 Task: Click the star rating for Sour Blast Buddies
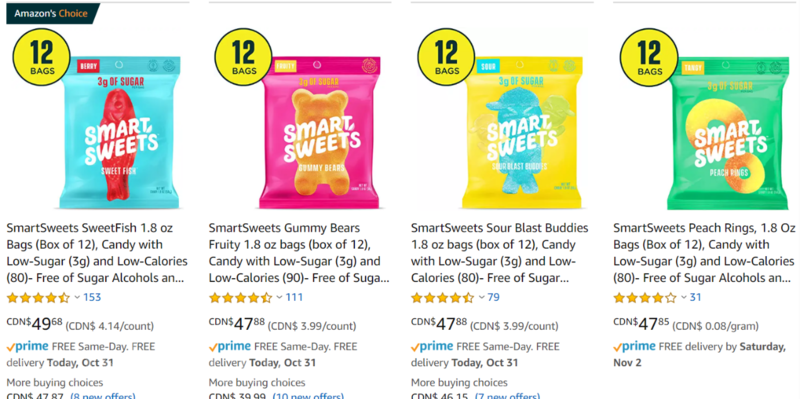point(442,297)
